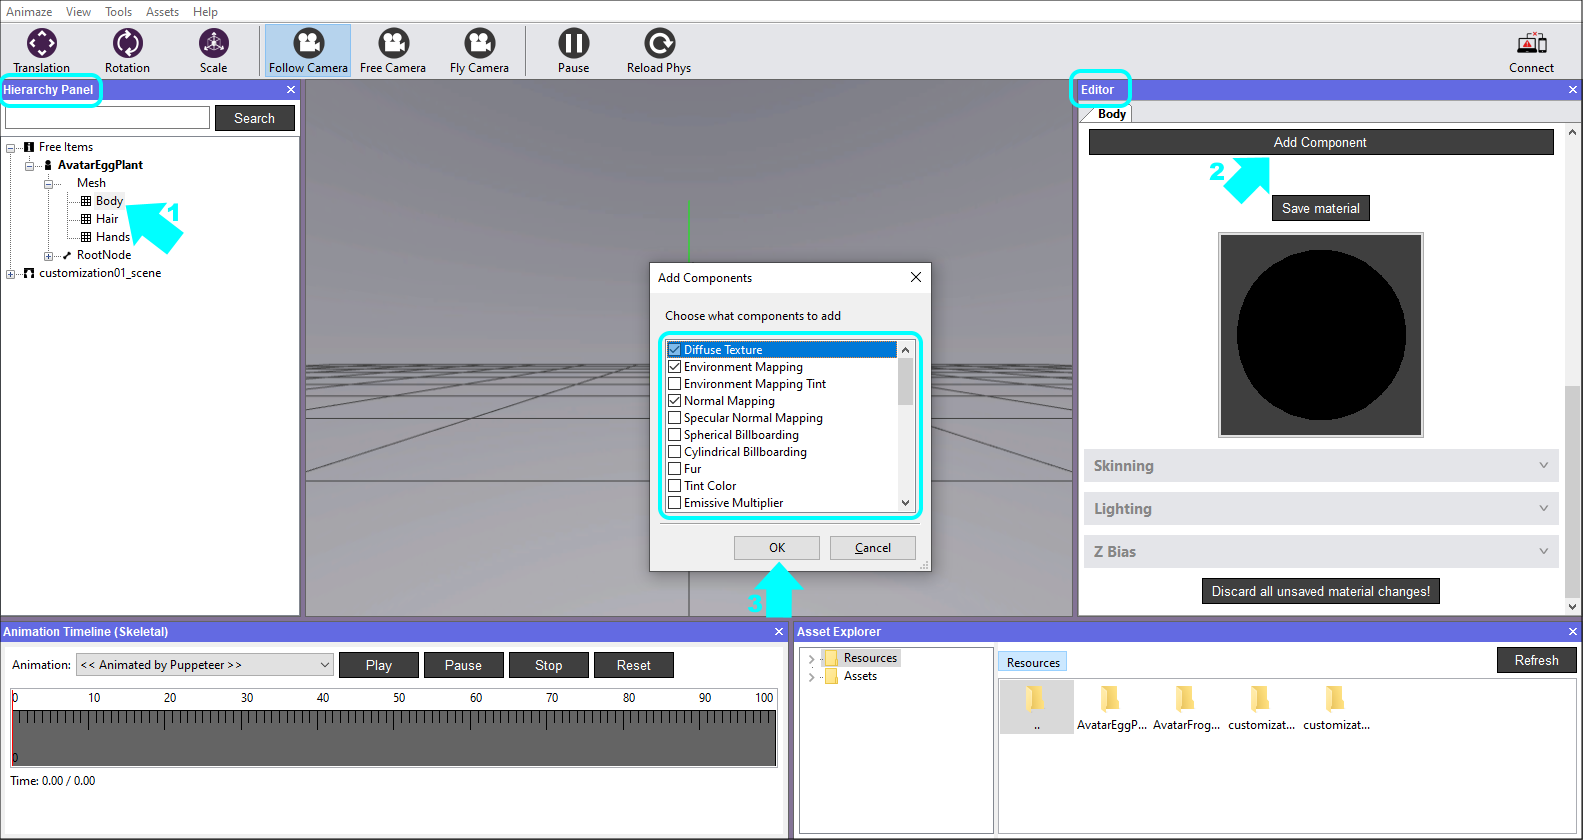Screen dimensions: 1583x840
Task: Enable the Tint Color component
Action: [x=675, y=486]
